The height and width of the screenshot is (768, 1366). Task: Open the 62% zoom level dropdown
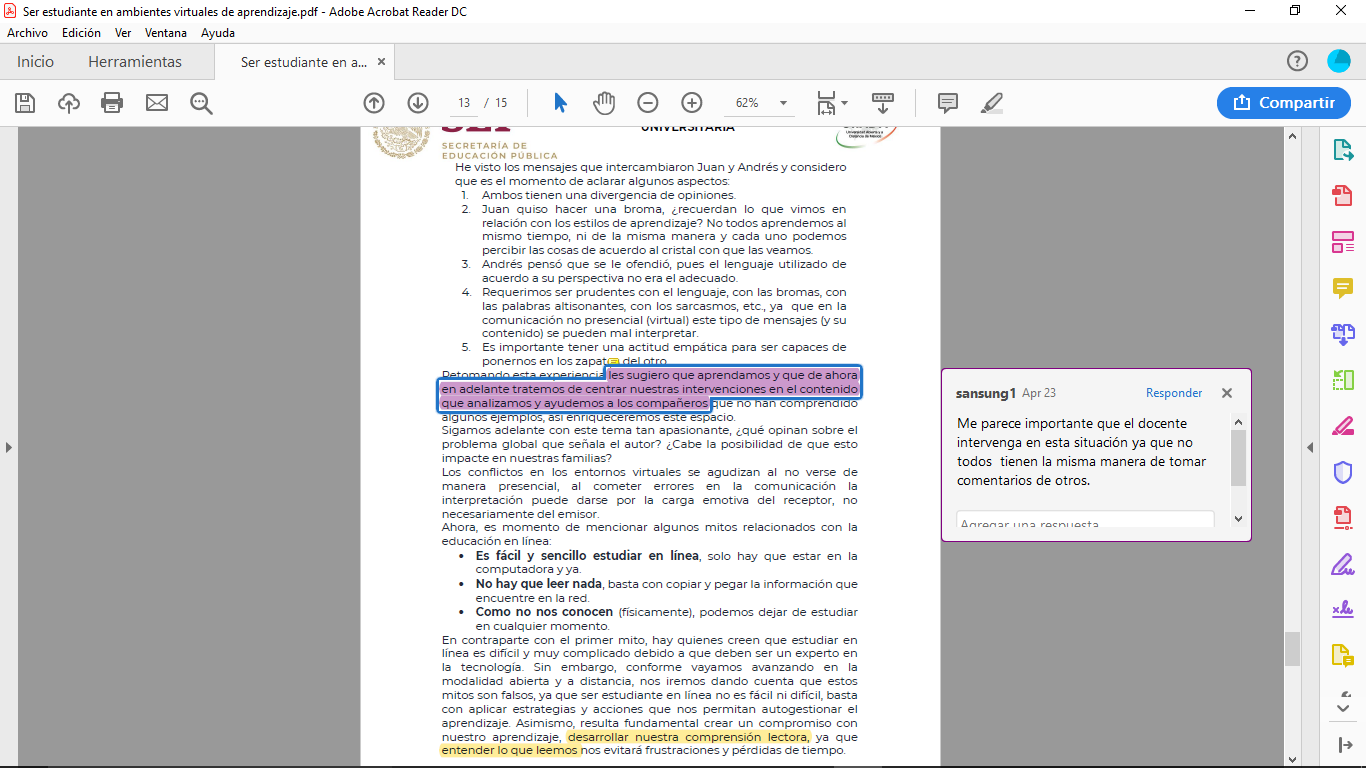[783, 103]
